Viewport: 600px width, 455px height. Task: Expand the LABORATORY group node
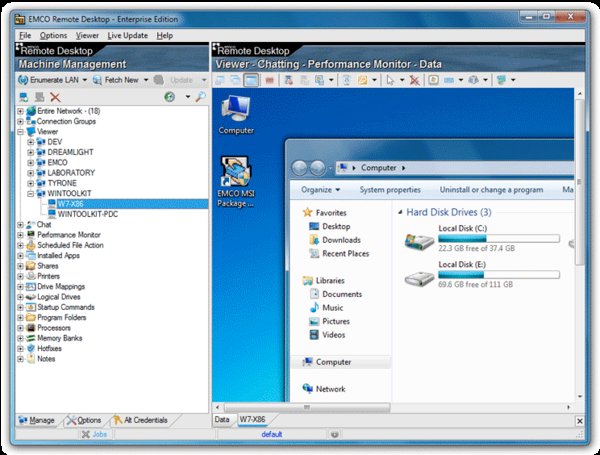pos(31,172)
